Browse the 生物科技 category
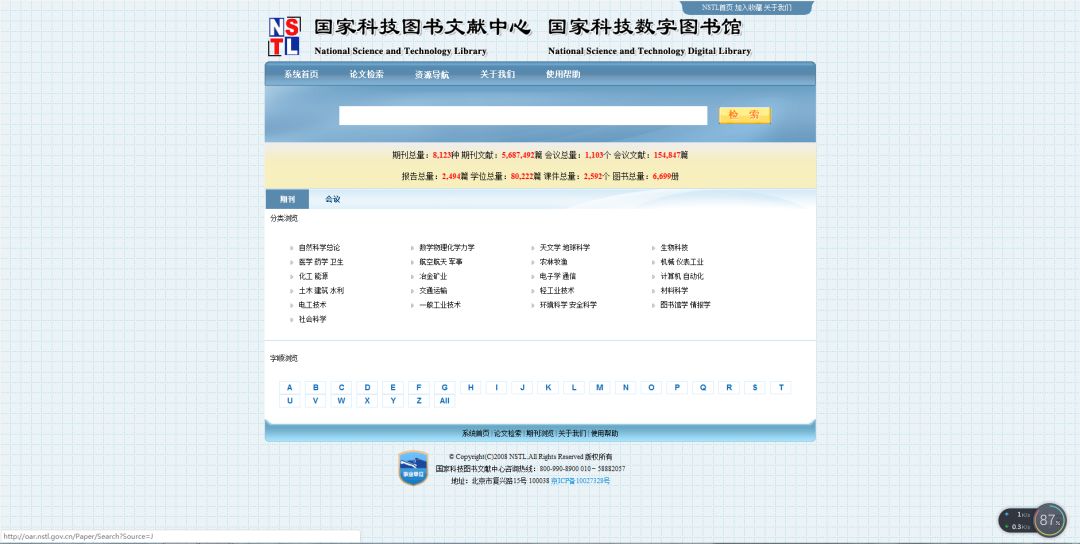1080x544 pixels. point(674,248)
